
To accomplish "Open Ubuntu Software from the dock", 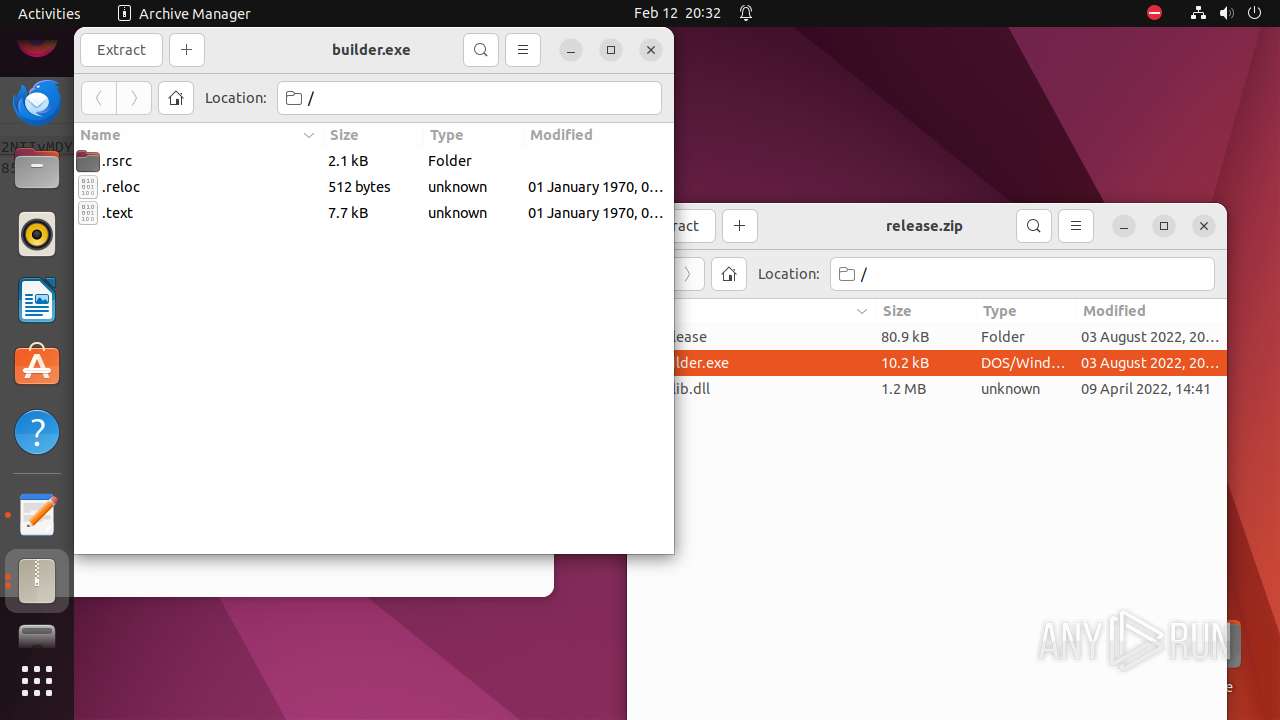I will [37, 366].
